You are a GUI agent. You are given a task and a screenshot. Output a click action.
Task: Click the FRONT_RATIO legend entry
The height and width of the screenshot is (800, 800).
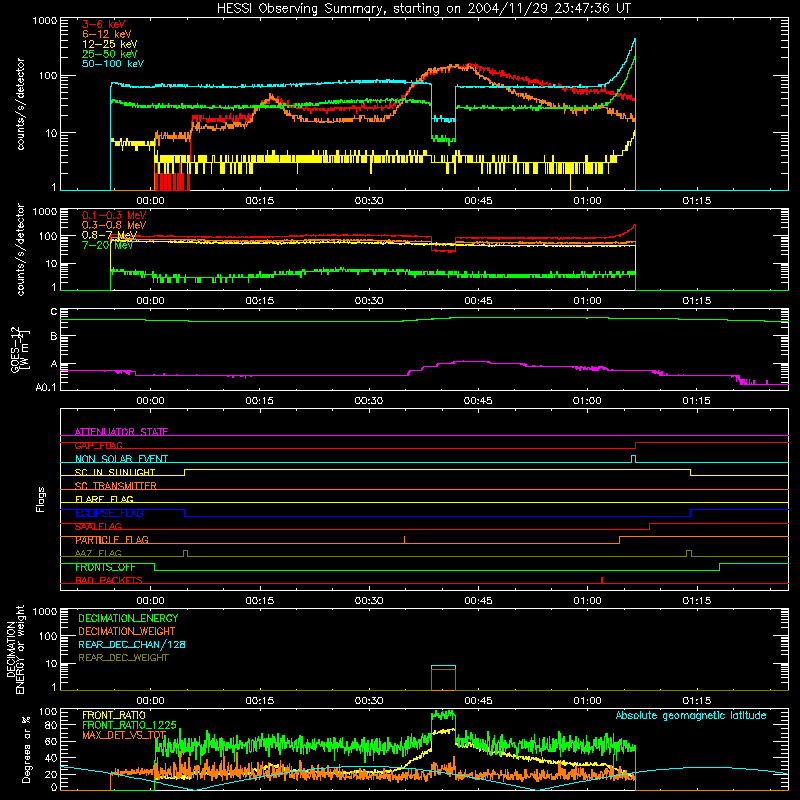(114, 715)
